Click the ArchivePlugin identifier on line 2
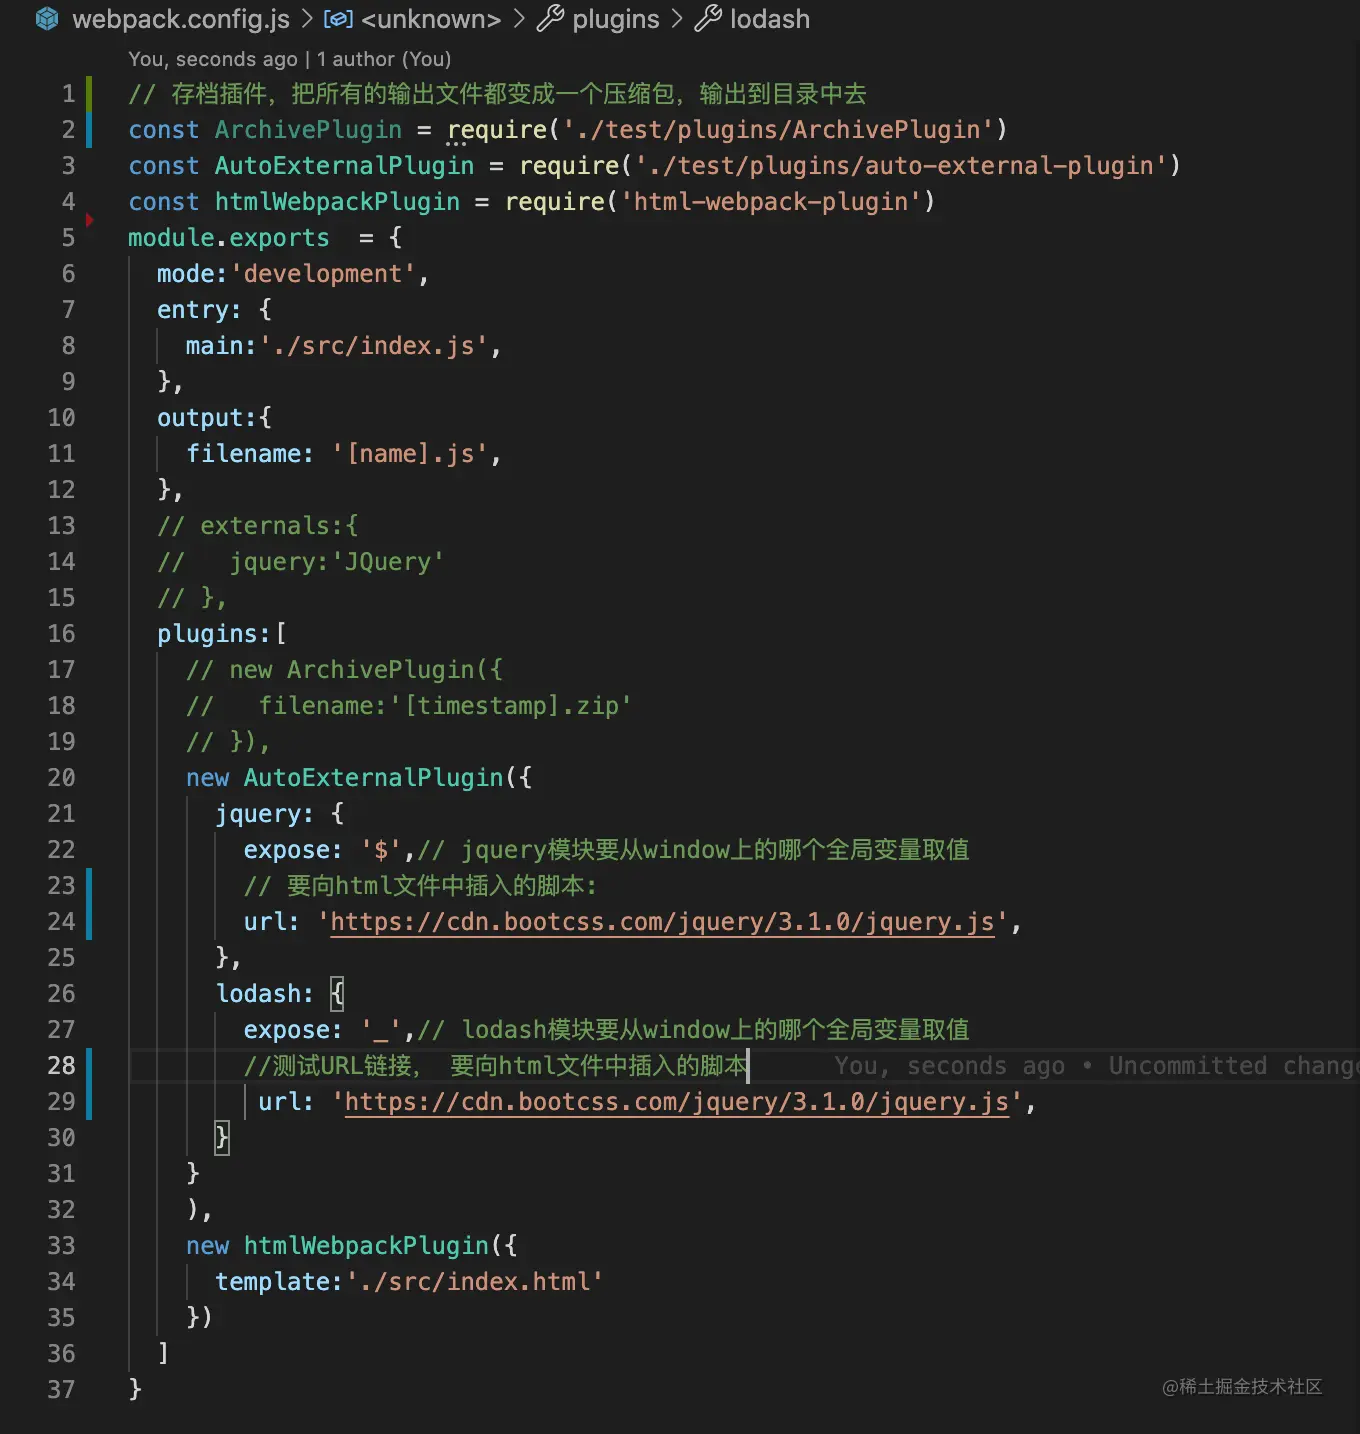The width and height of the screenshot is (1360, 1434). coord(308,130)
